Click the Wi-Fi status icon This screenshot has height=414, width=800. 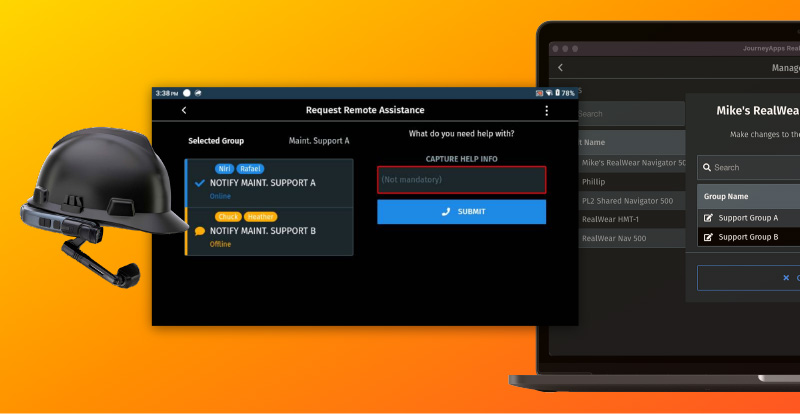point(549,93)
